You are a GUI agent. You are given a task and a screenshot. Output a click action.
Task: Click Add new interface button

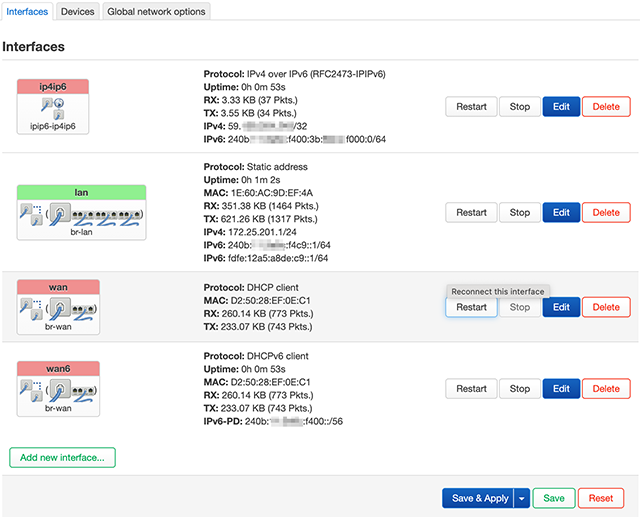click(x=63, y=457)
